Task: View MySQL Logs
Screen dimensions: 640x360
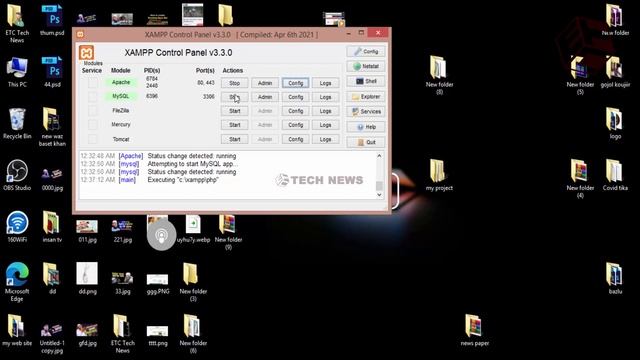Action: click(325, 97)
